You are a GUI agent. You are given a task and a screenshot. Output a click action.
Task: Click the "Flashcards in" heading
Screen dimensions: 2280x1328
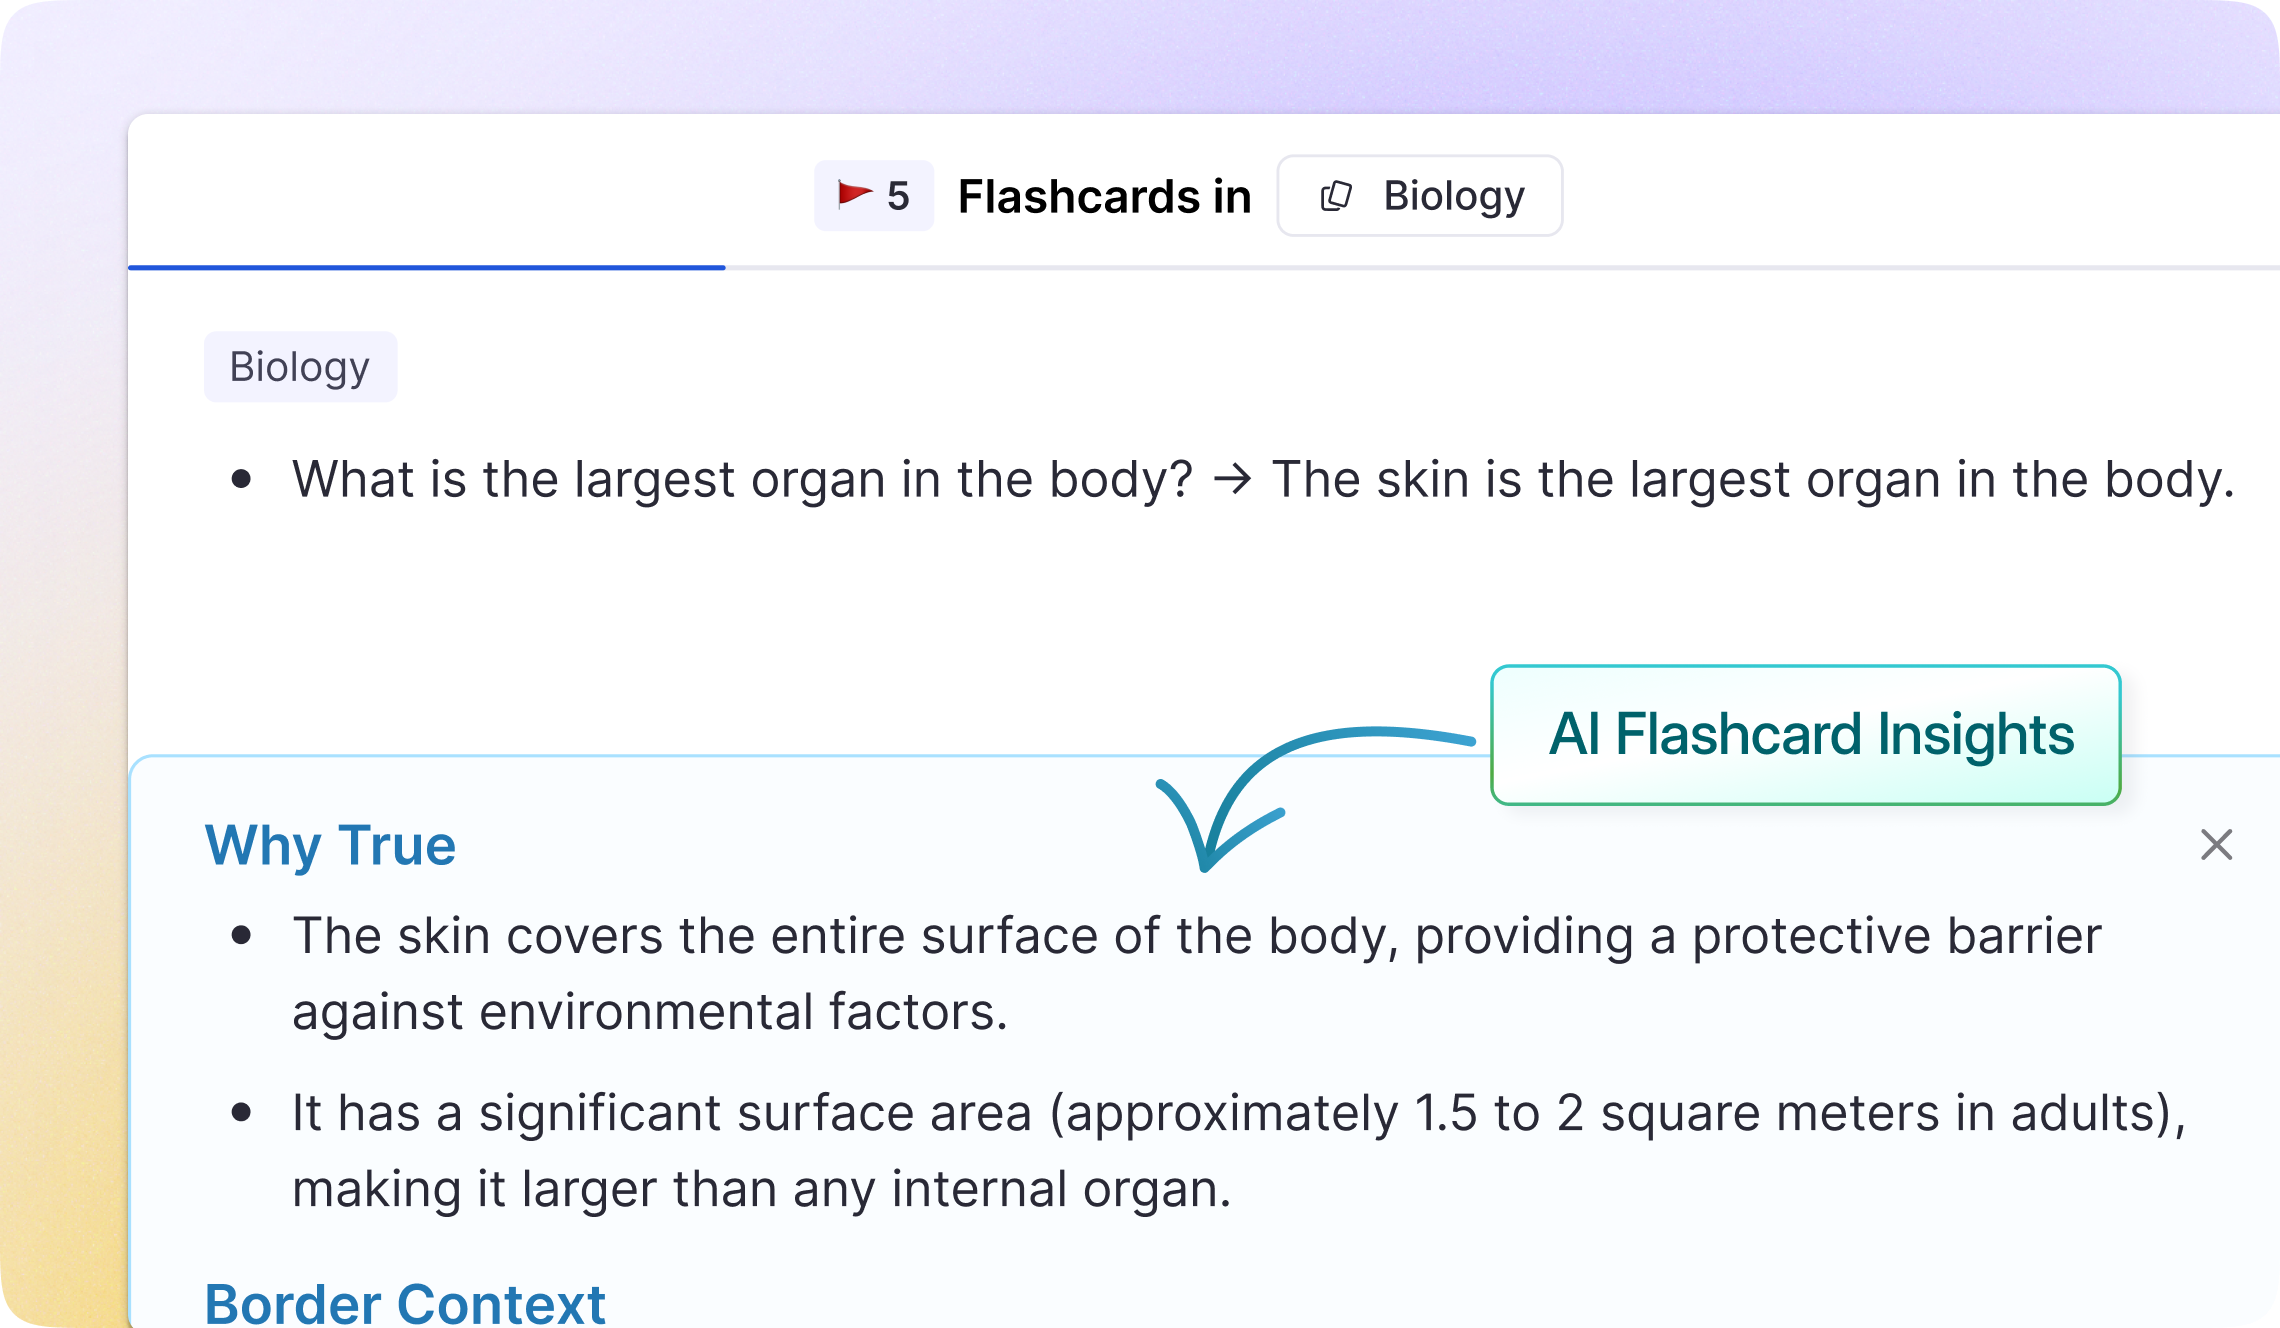pyautogui.click(x=1104, y=196)
